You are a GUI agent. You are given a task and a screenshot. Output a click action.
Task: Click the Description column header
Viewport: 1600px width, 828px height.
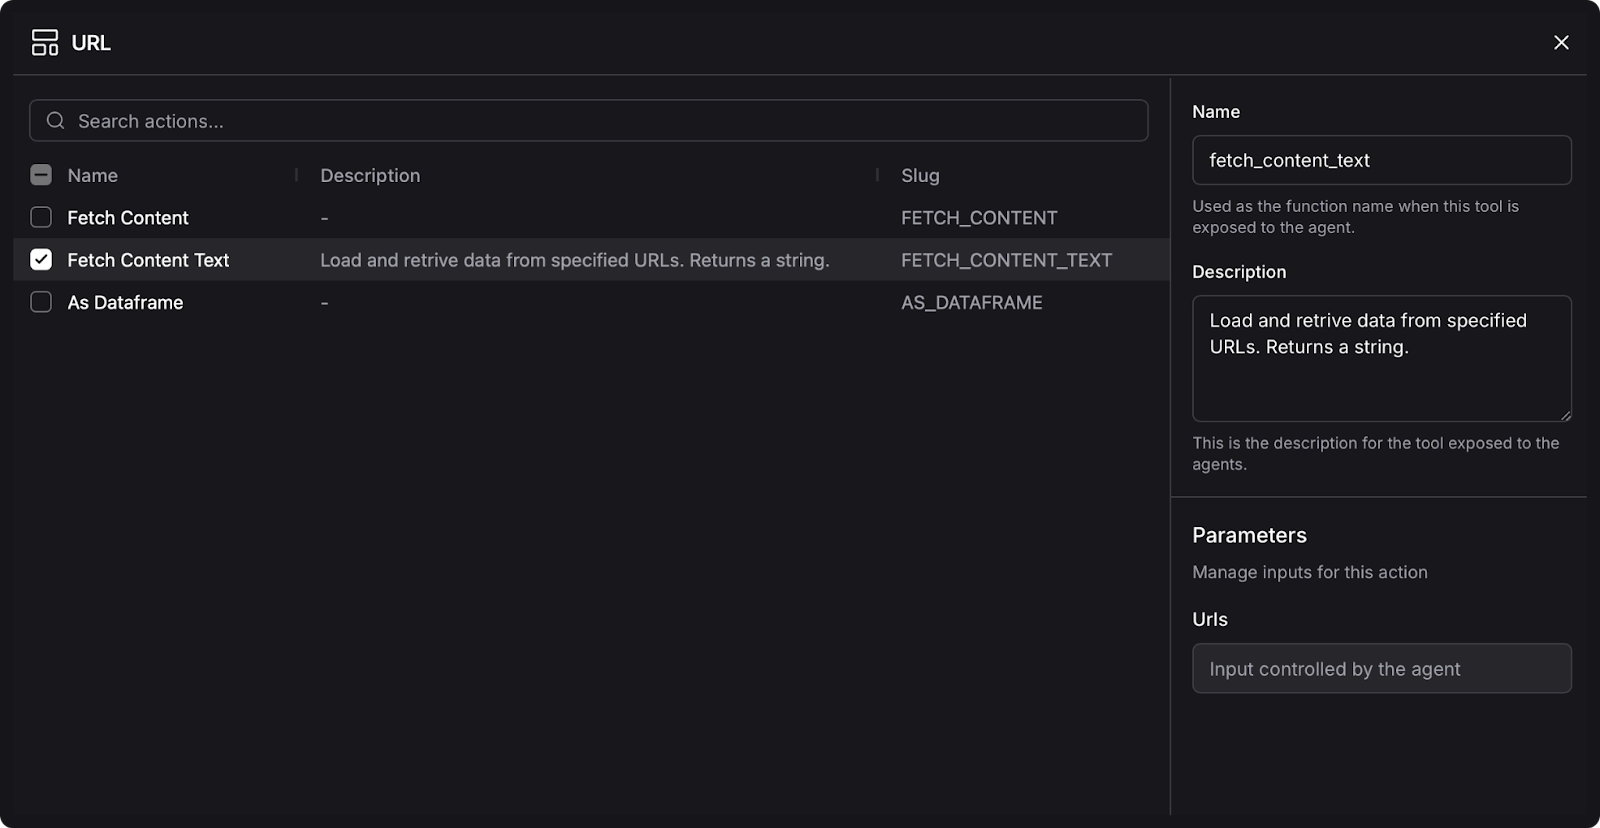pyautogui.click(x=370, y=175)
